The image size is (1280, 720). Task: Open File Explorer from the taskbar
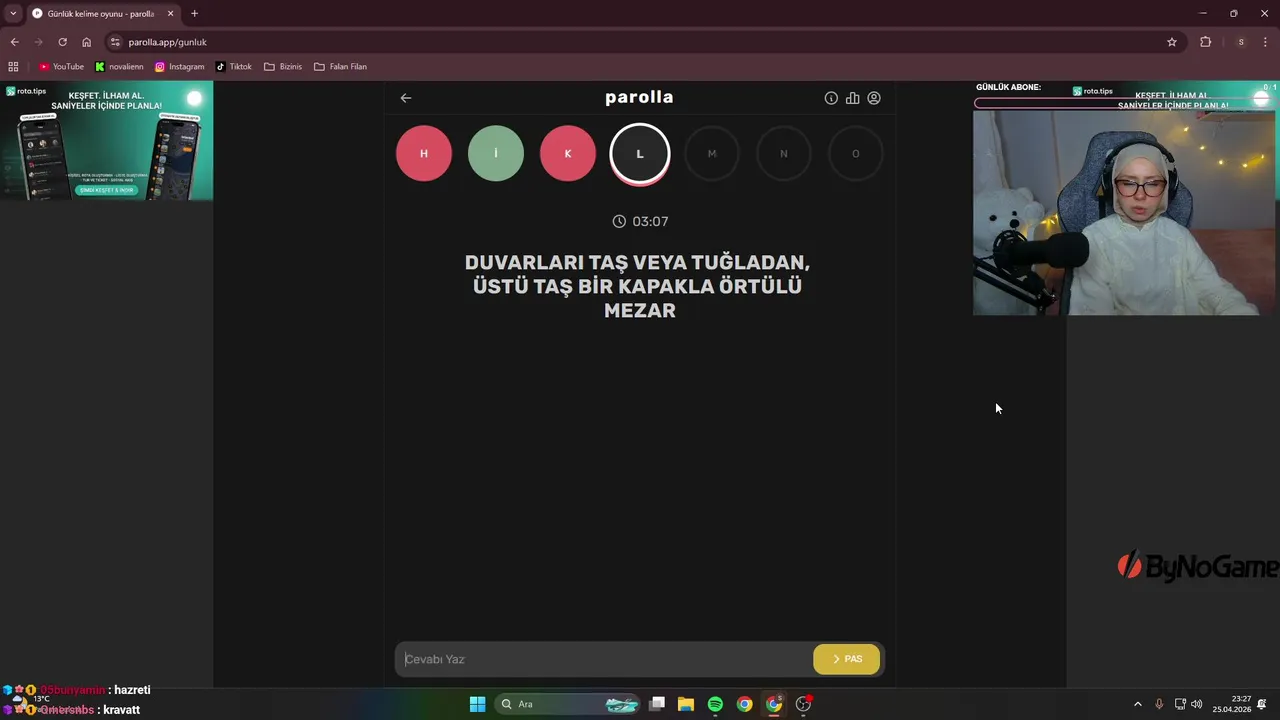[x=686, y=704]
